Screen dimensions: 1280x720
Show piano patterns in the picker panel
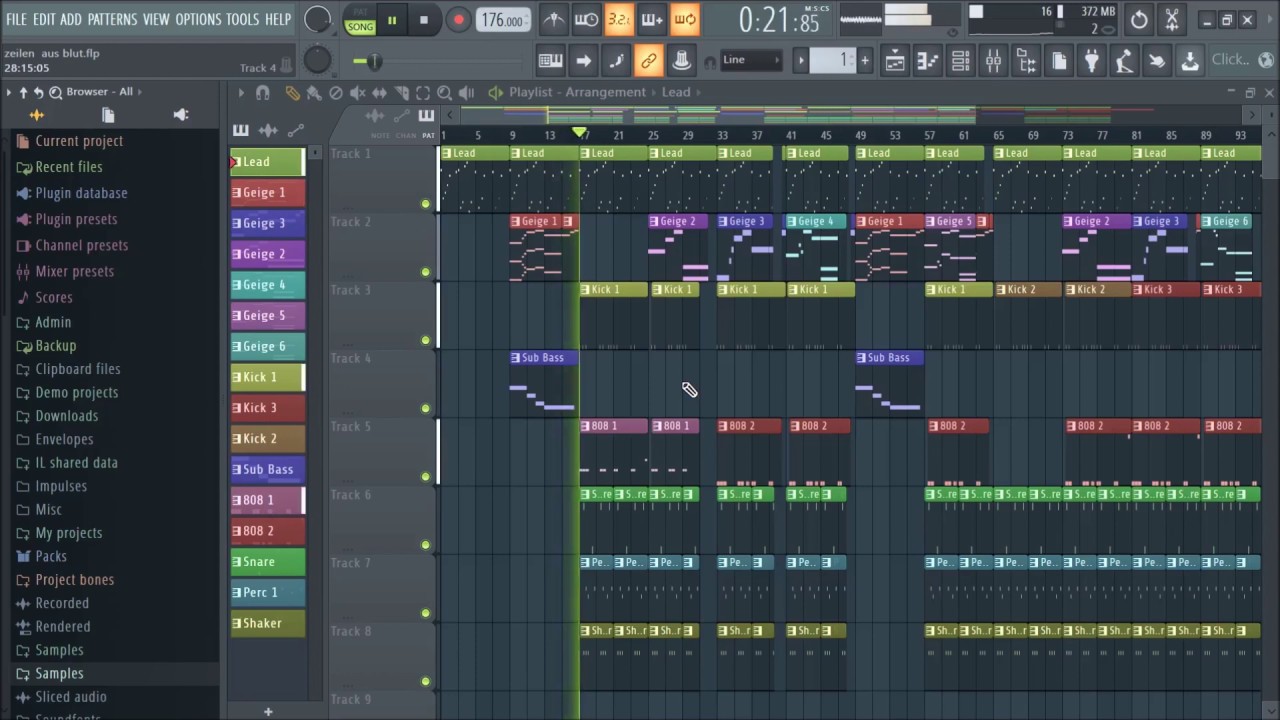pyautogui.click(x=241, y=130)
